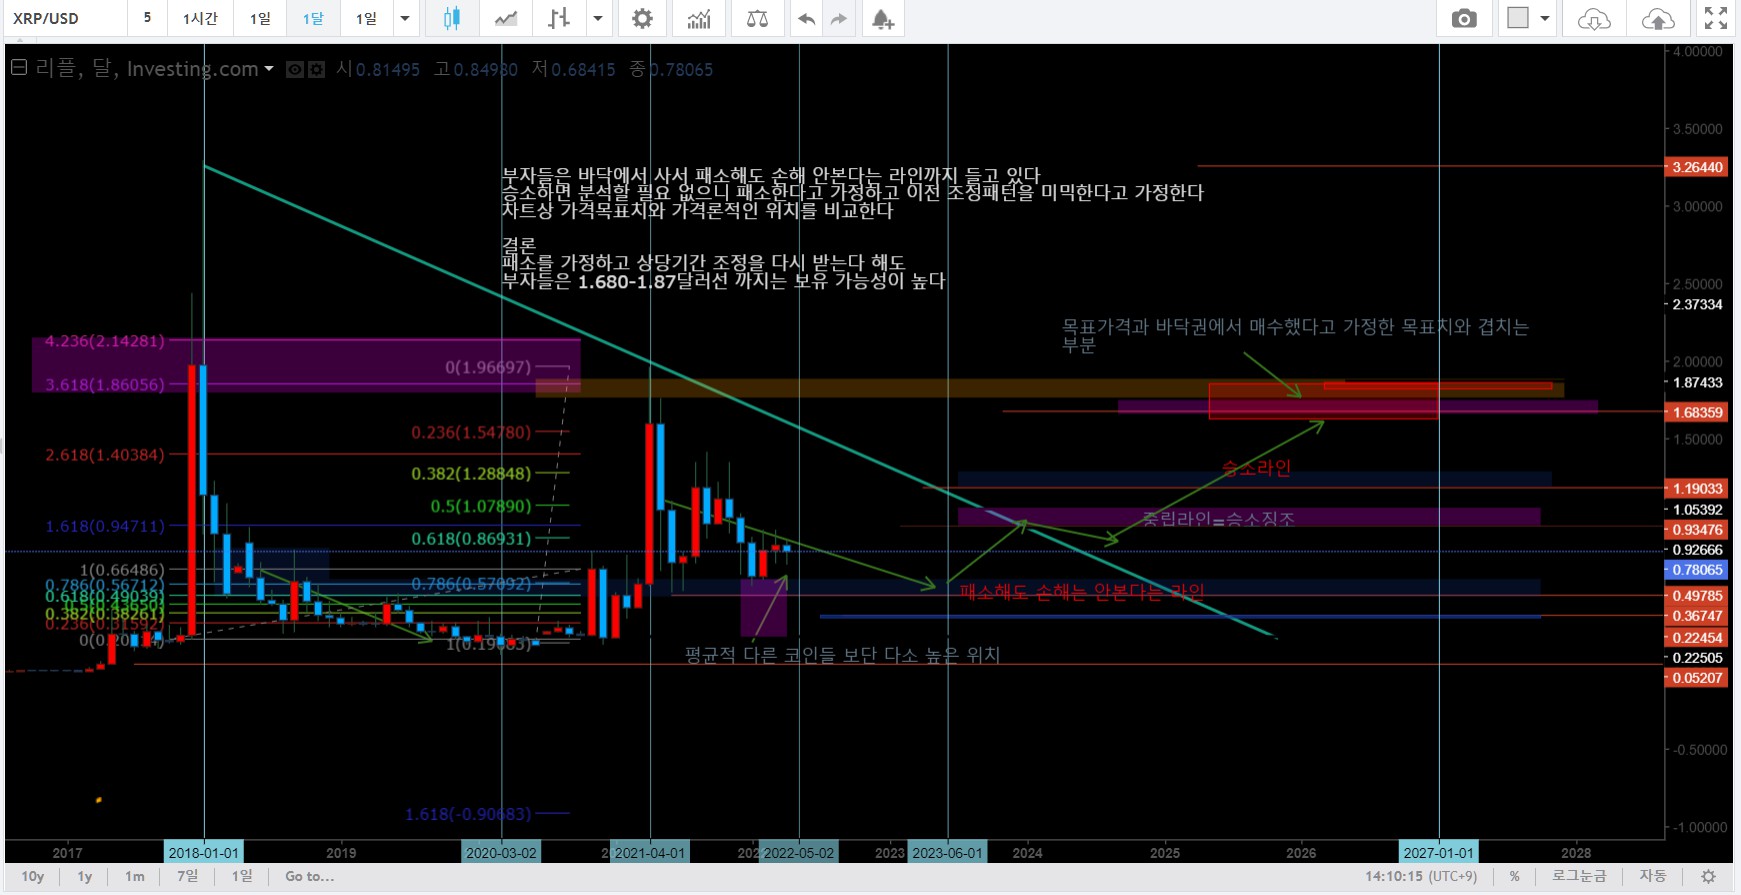This screenshot has width=1741, height=895.
Task: Select the candlestick chart style
Action: click(x=452, y=18)
